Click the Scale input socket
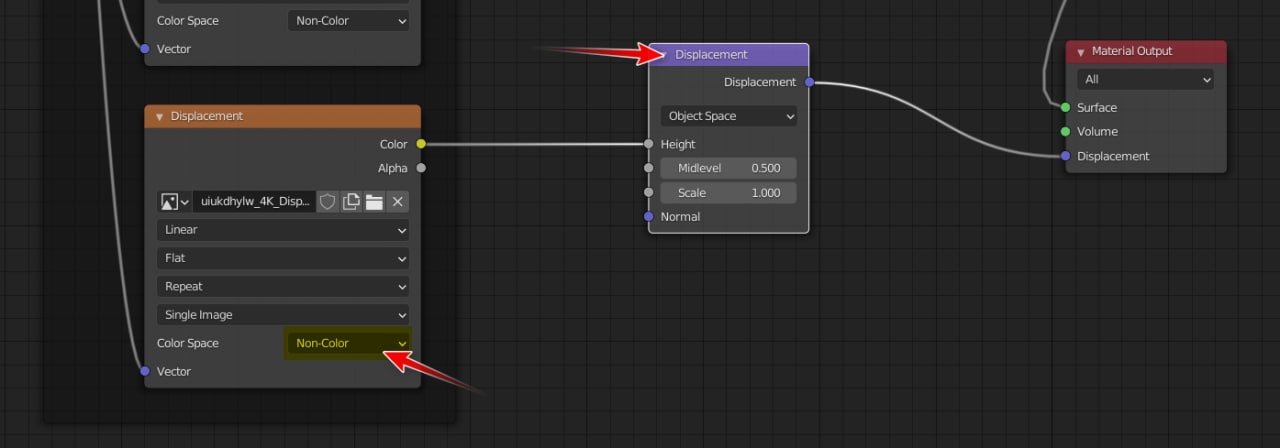 (x=649, y=193)
